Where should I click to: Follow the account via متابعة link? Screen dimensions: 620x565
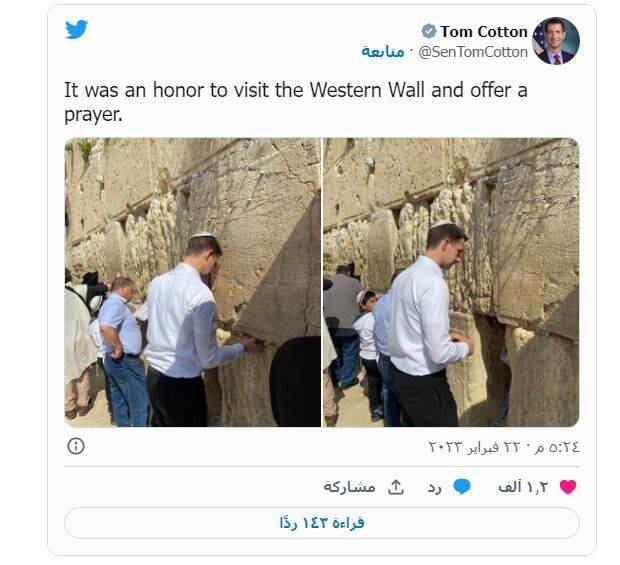[x=383, y=51]
